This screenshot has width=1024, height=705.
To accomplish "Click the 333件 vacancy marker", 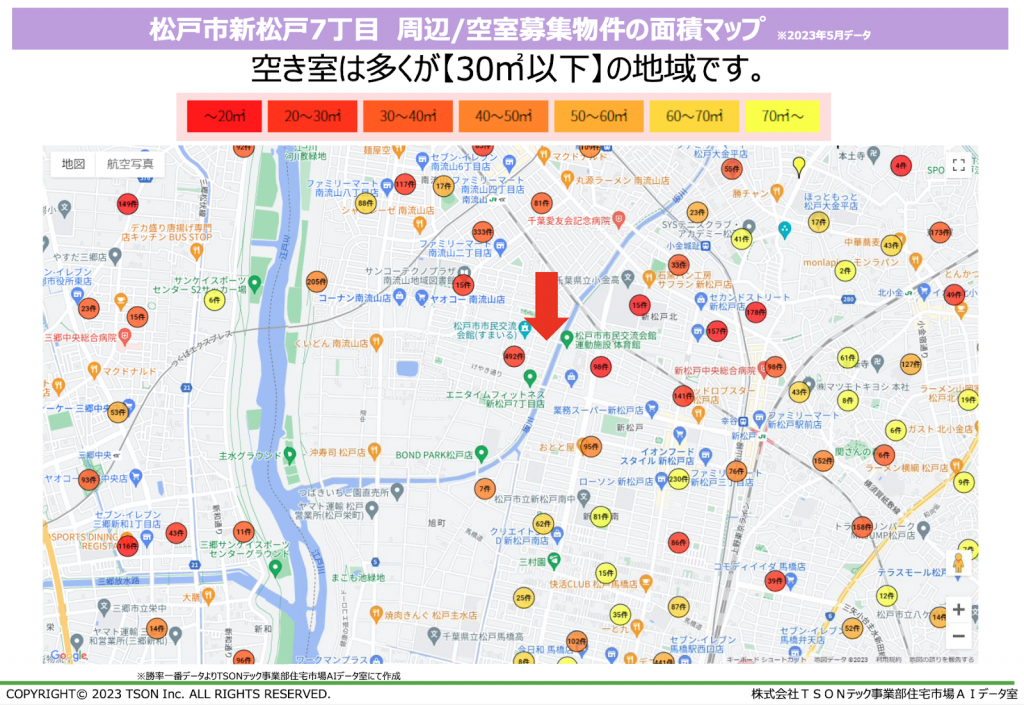I will click(x=483, y=232).
